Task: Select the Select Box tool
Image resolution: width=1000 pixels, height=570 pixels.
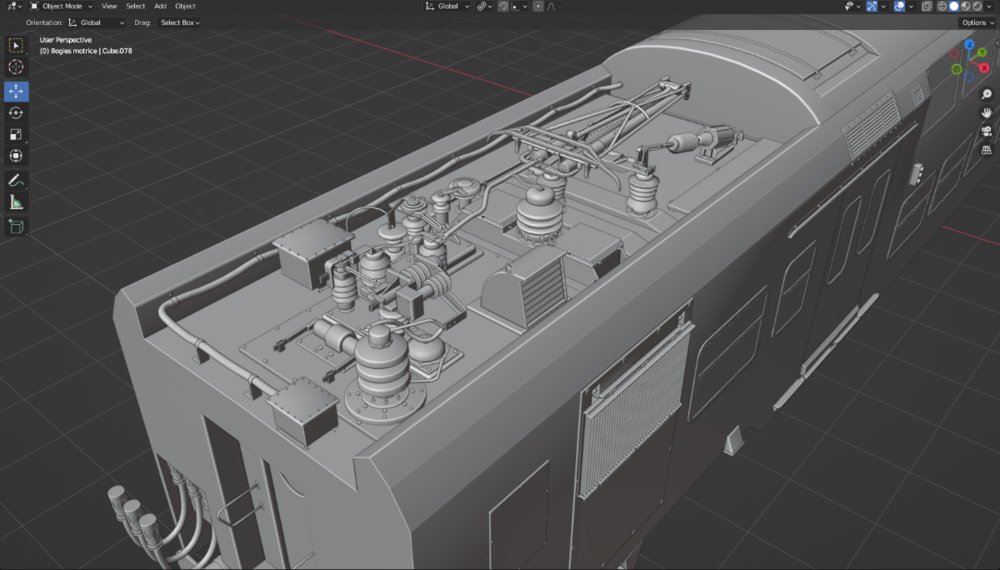Action: (16, 45)
